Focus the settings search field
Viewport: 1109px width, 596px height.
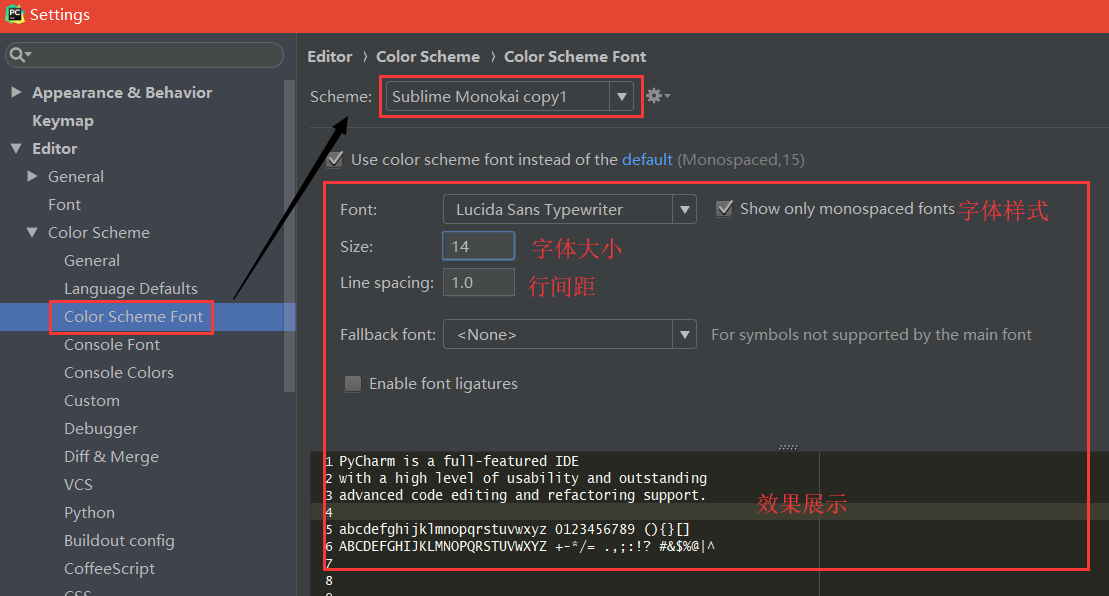point(144,54)
